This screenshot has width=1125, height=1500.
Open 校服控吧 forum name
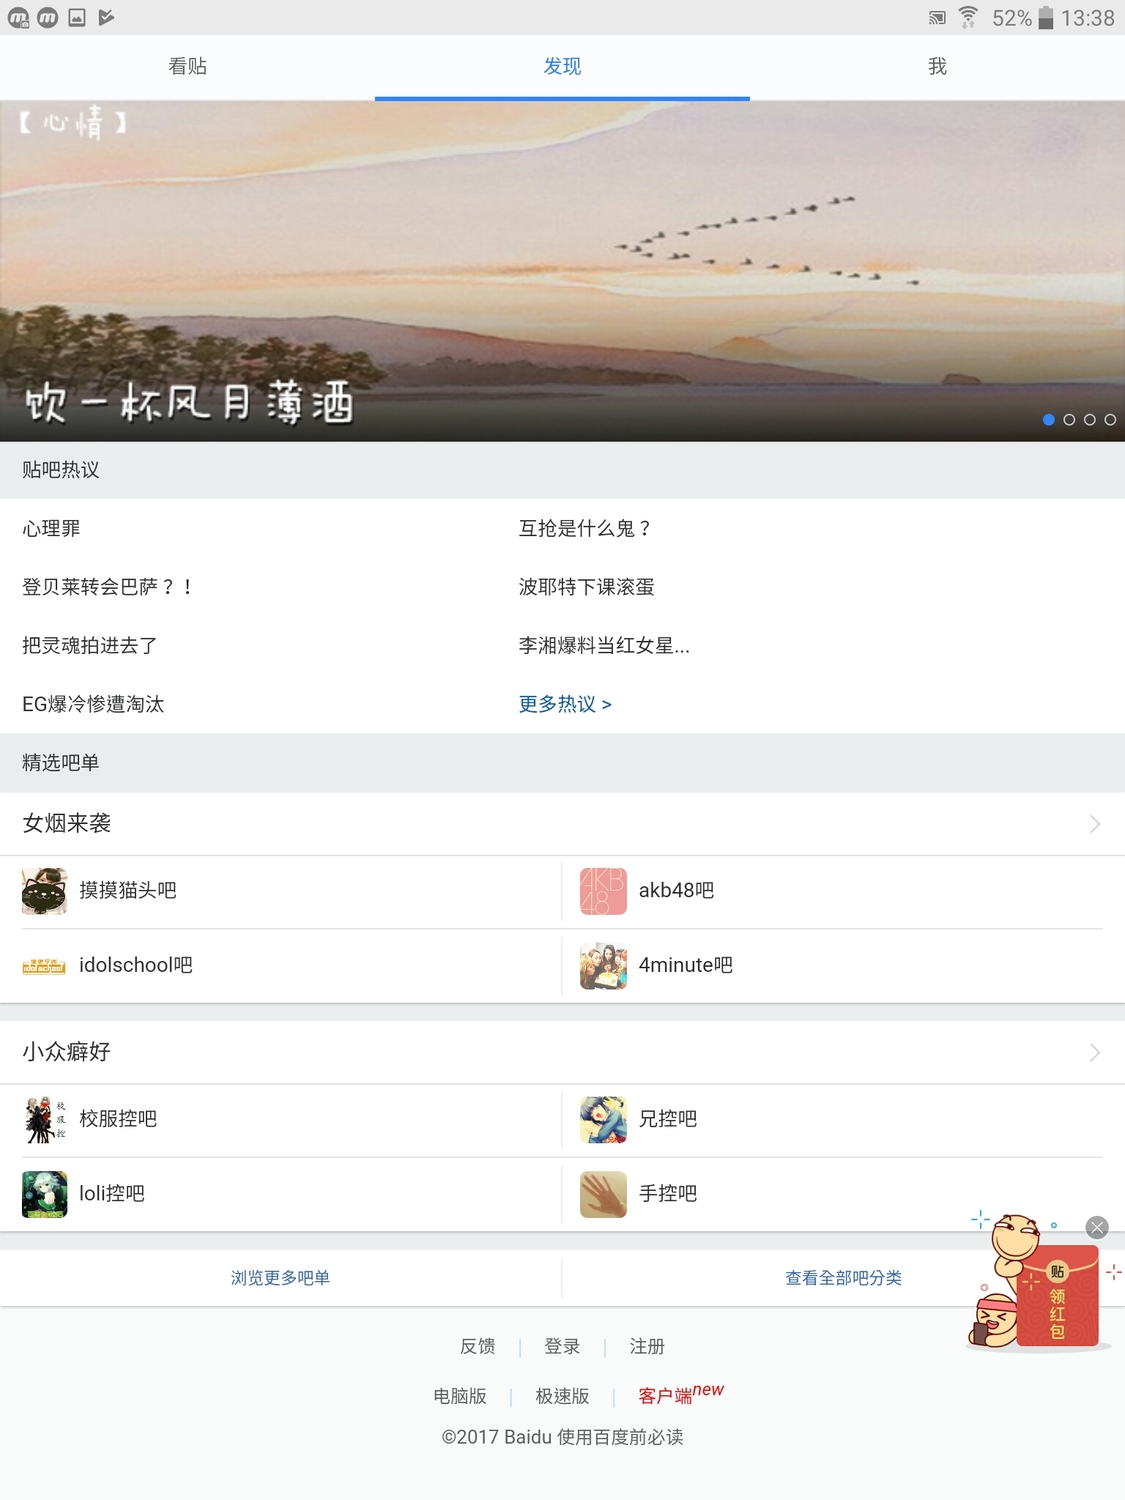[x=118, y=1119]
